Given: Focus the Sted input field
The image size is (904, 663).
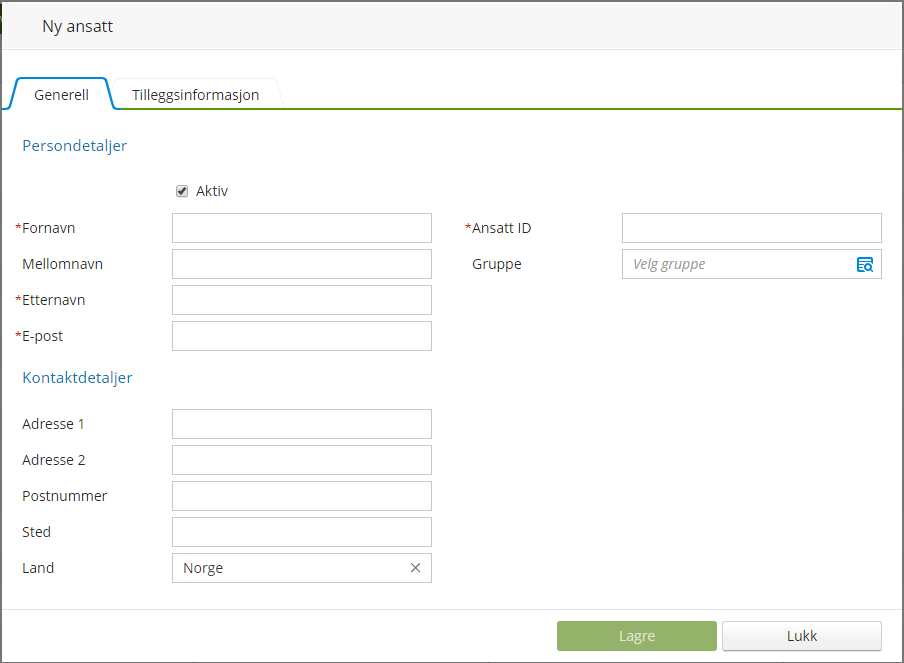Looking at the screenshot, I should click(302, 532).
